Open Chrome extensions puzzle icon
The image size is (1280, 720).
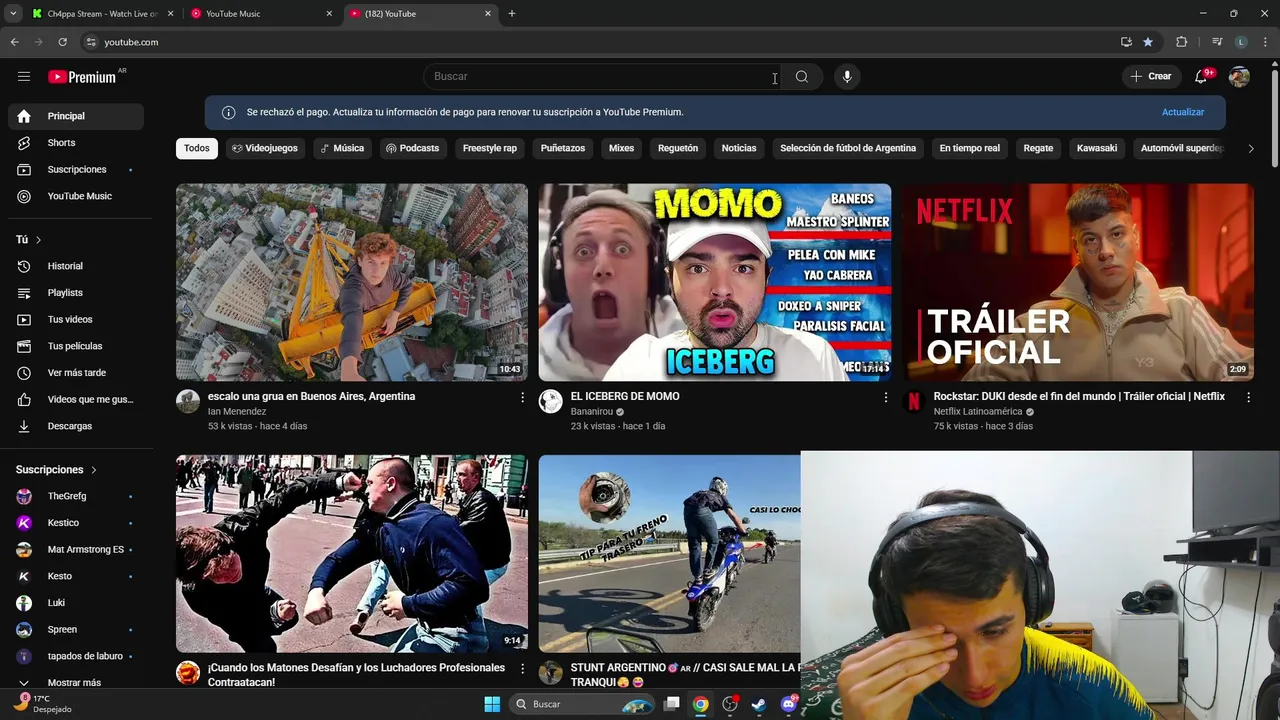1182,42
